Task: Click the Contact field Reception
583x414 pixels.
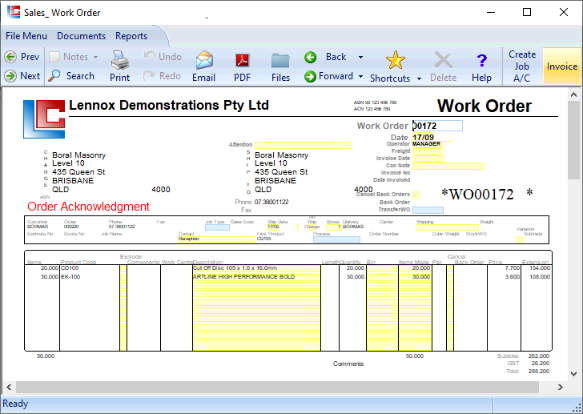Action: [216, 239]
